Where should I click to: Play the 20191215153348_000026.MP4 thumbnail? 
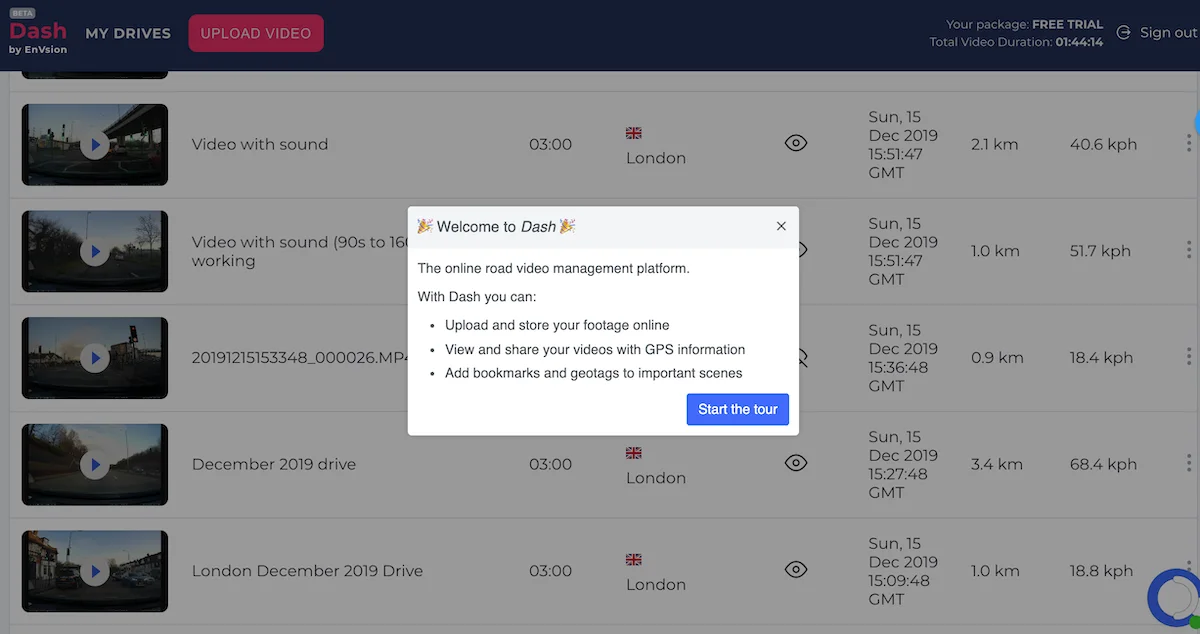95,358
